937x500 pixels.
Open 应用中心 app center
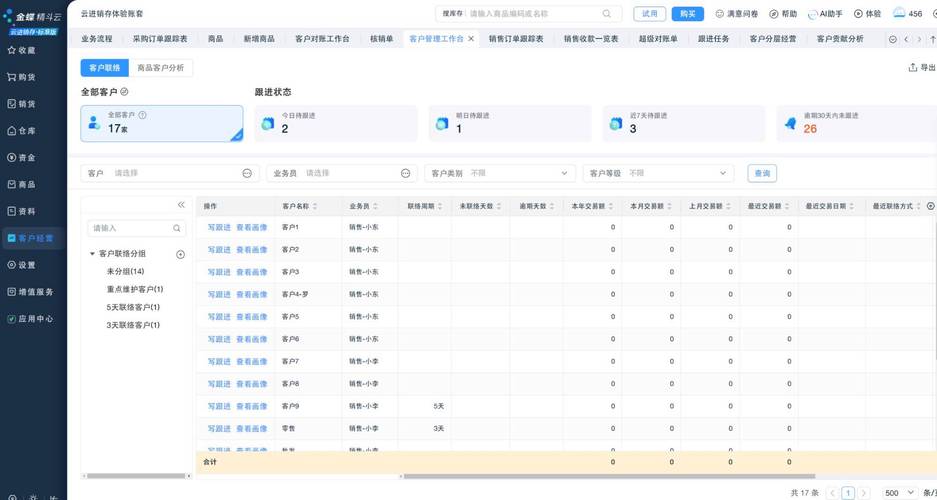[x=30, y=319]
